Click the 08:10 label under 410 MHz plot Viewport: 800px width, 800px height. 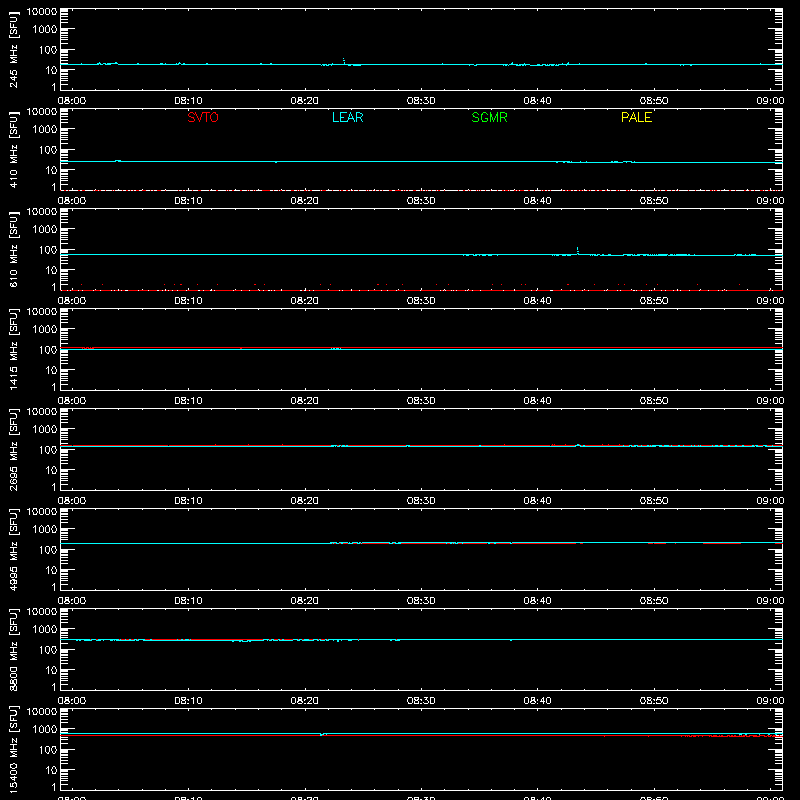pyautogui.click(x=188, y=201)
